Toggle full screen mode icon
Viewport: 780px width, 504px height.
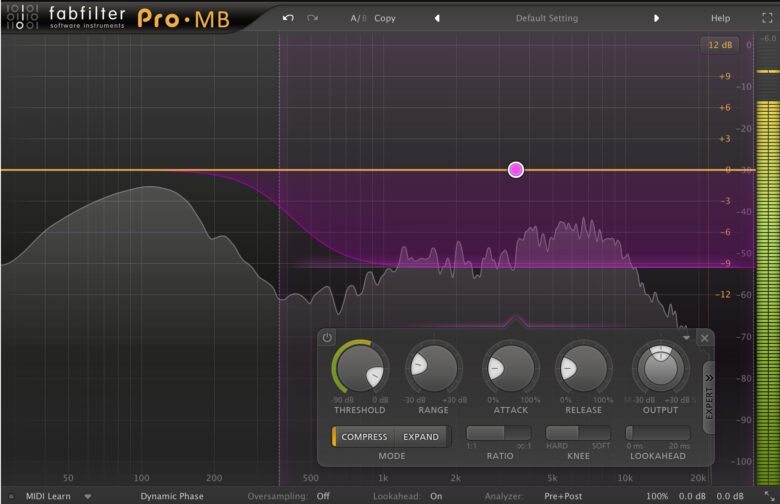(767, 18)
